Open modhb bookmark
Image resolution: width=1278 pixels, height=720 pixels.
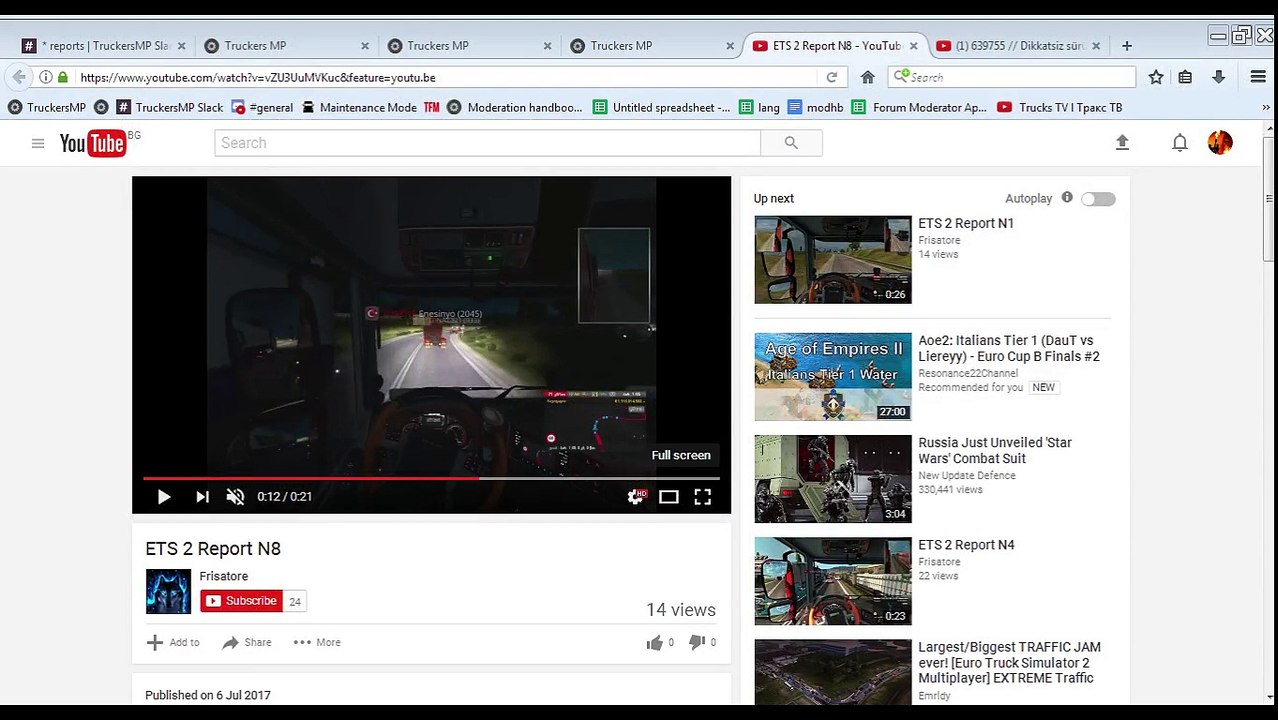click(816, 107)
